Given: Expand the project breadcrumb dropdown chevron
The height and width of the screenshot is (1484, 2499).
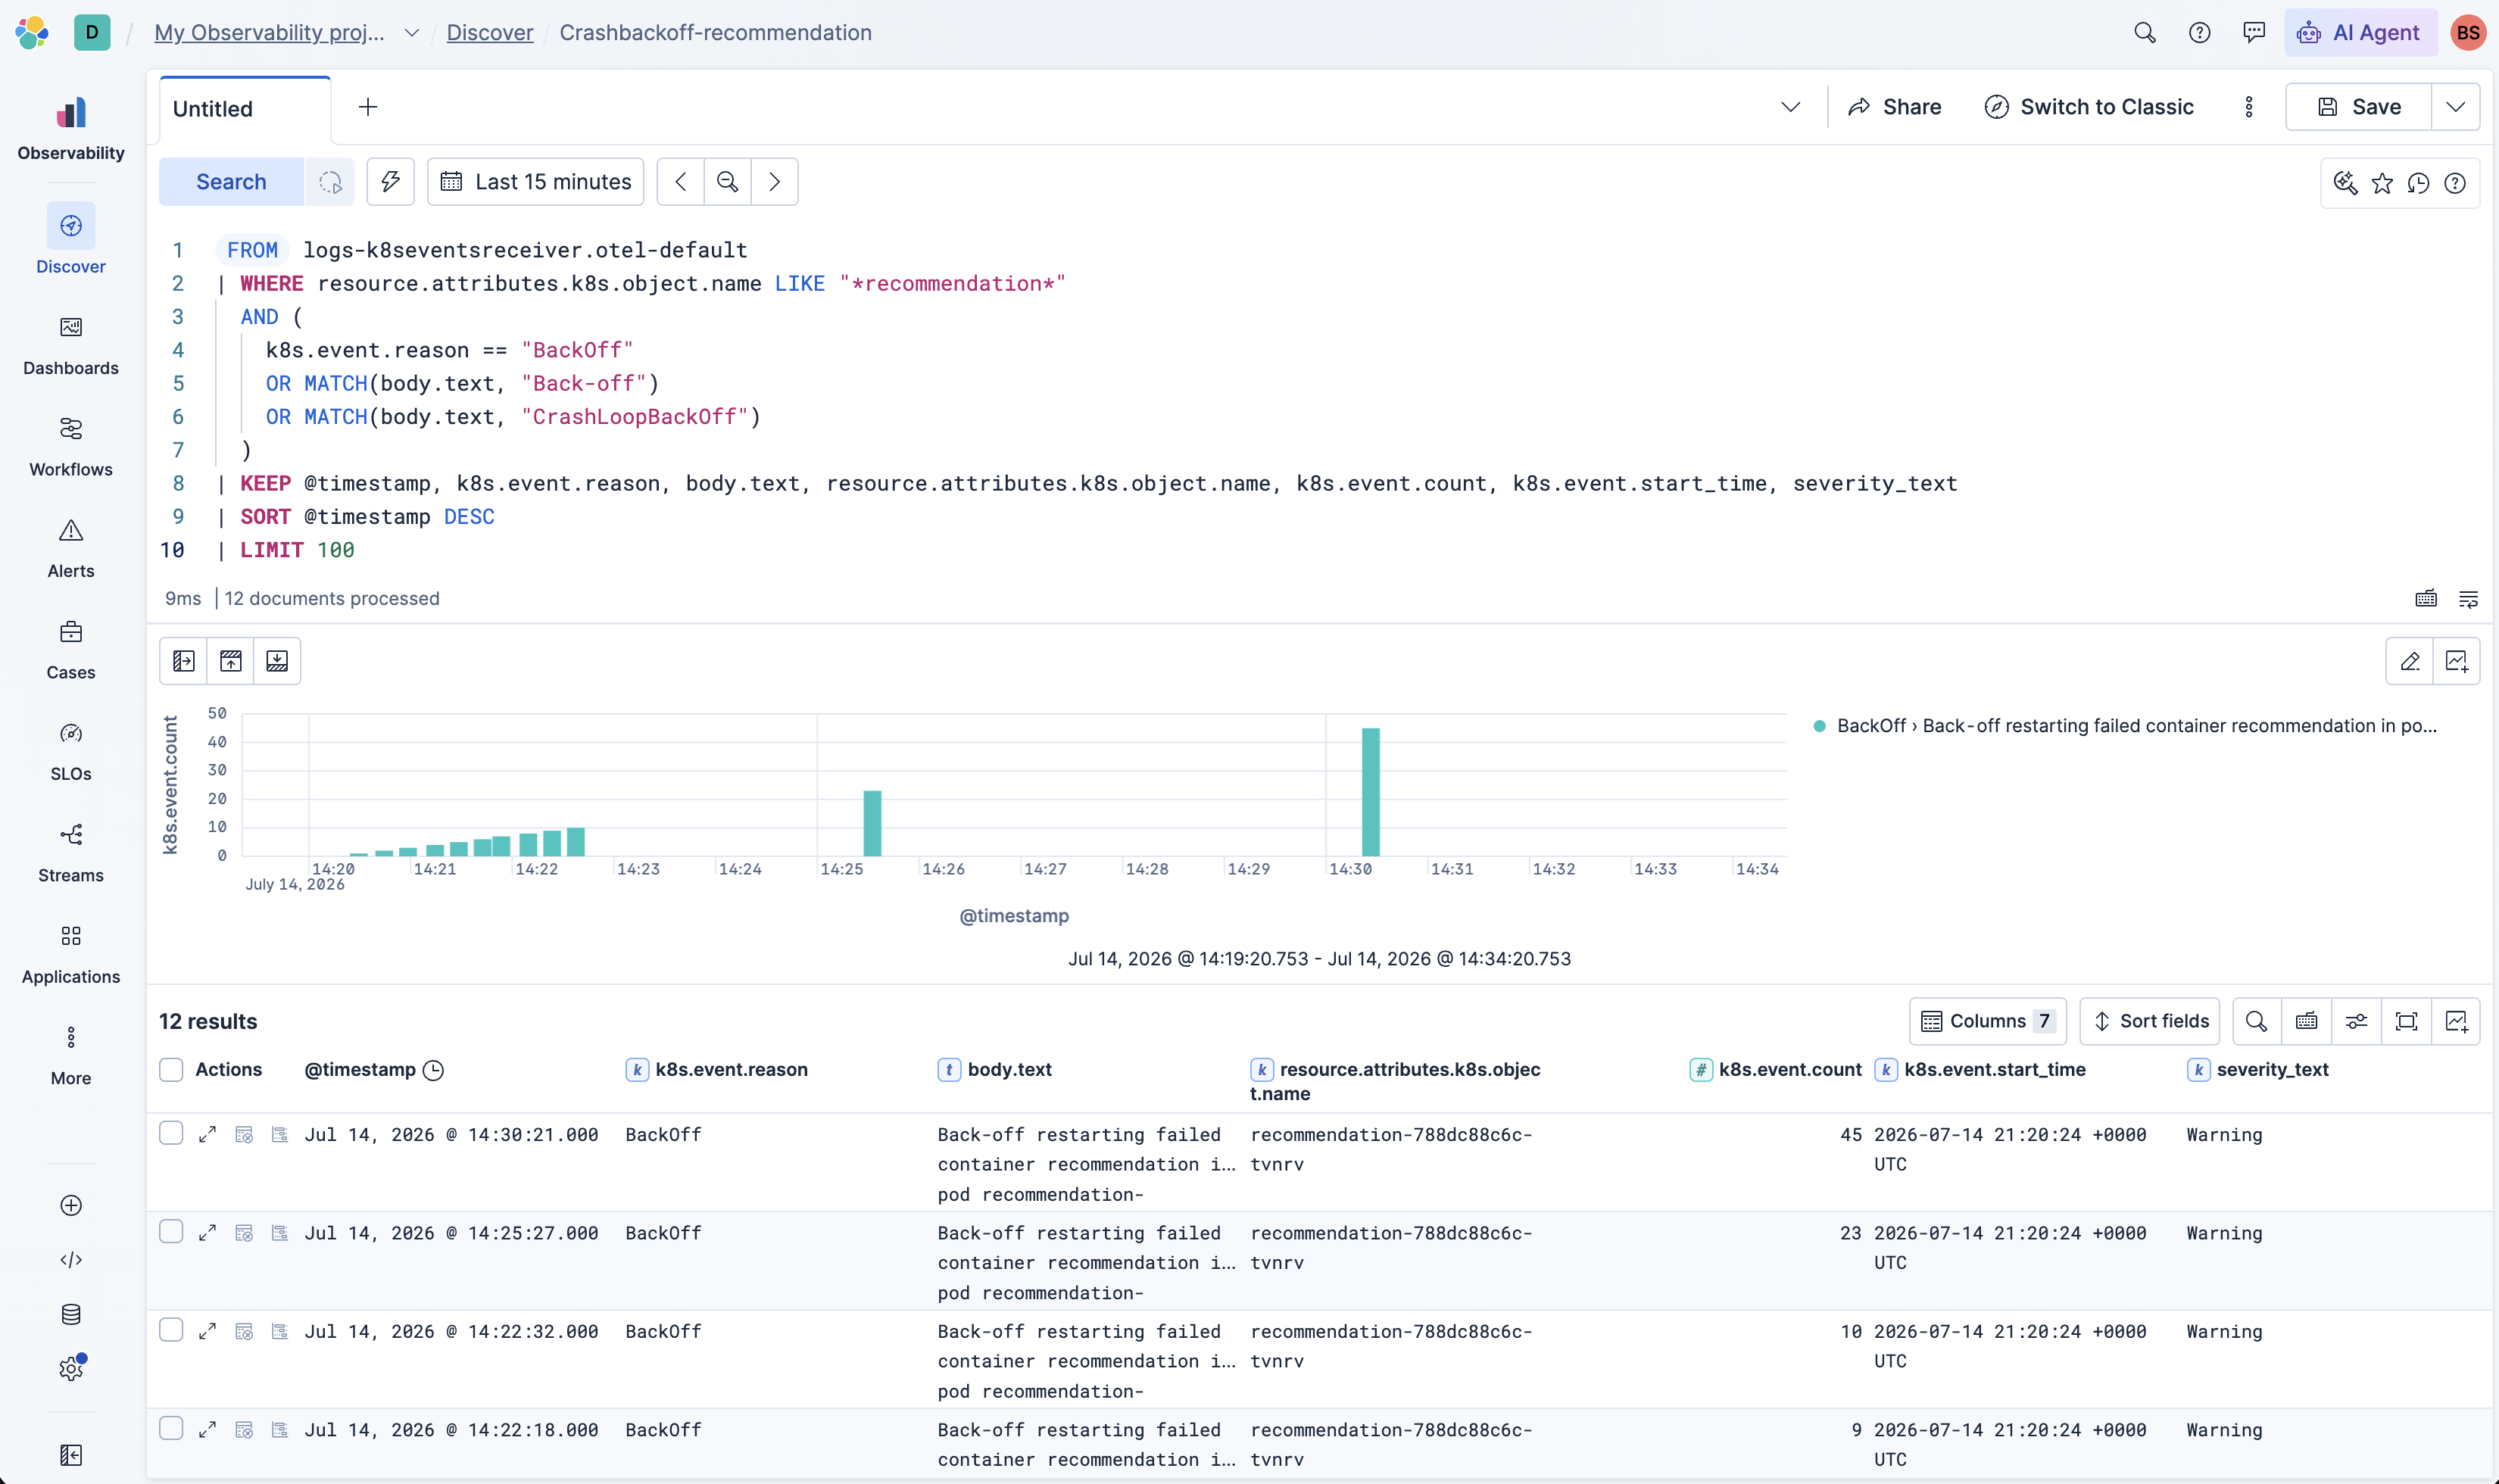Looking at the screenshot, I should click(411, 32).
